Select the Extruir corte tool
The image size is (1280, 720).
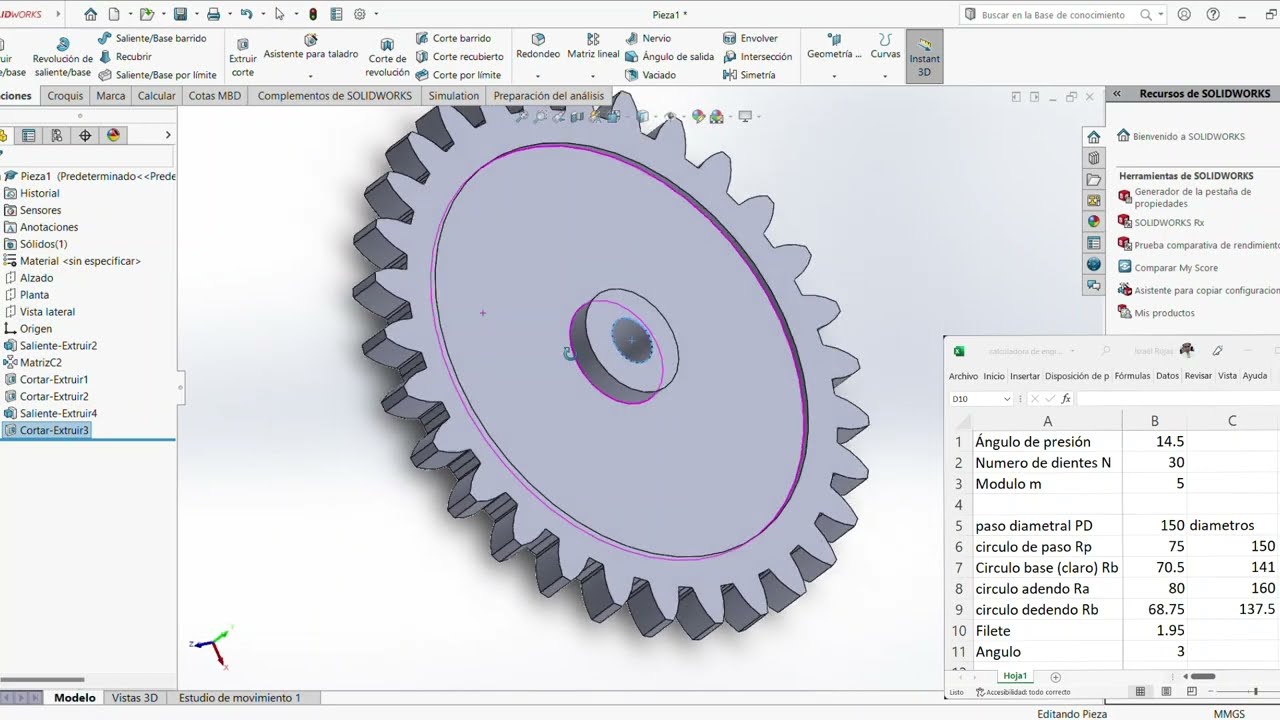click(x=243, y=58)
